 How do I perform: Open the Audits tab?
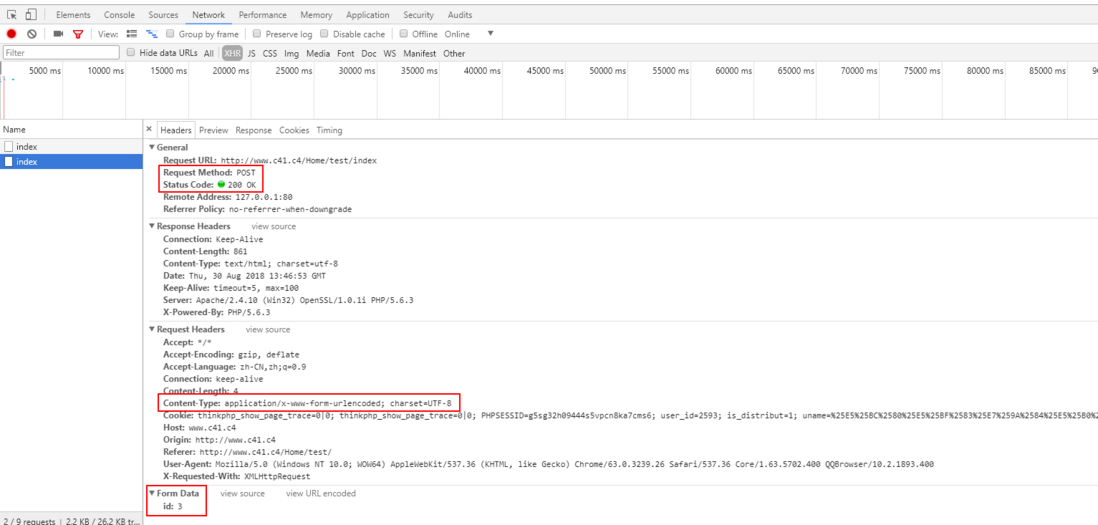point(459,15)
